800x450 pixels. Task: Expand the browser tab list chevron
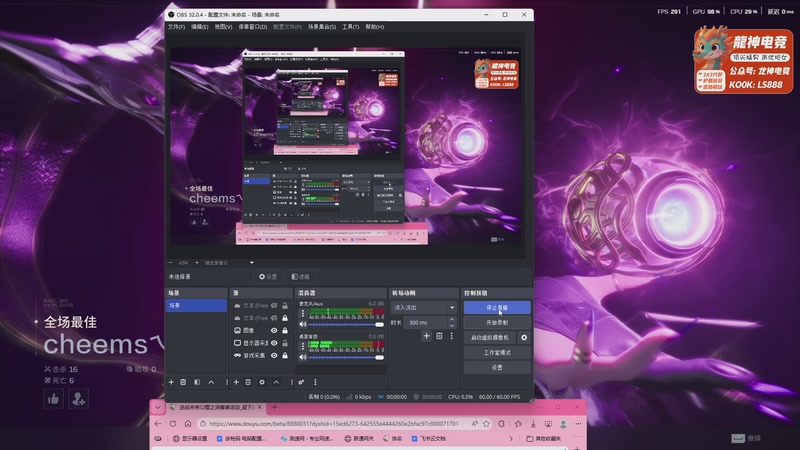coord(158,407)
